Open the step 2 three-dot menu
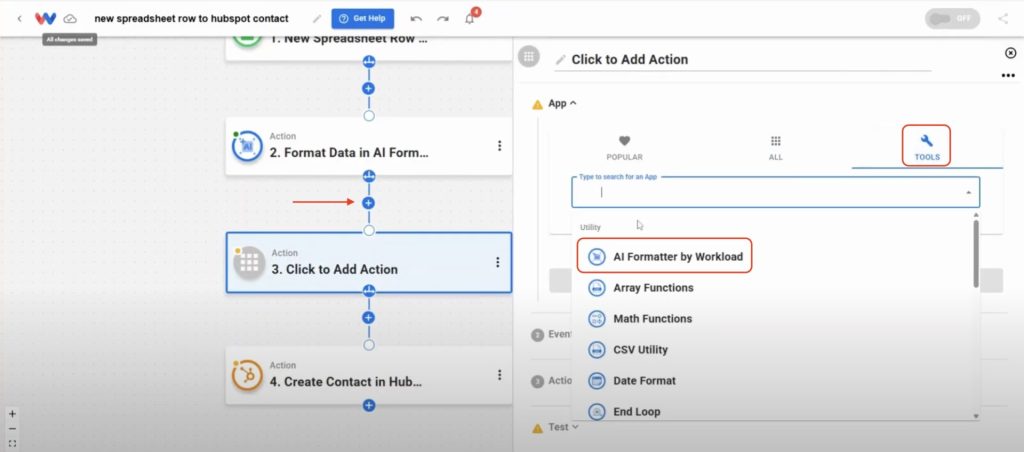Screen dimensions: 1024x452 [x=500, y=146]
